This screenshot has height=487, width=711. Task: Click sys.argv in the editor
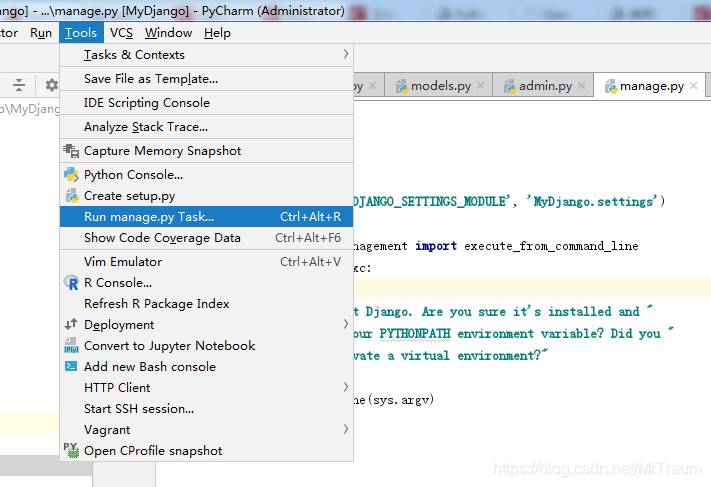pyautogui.click(x=401, y=400)
